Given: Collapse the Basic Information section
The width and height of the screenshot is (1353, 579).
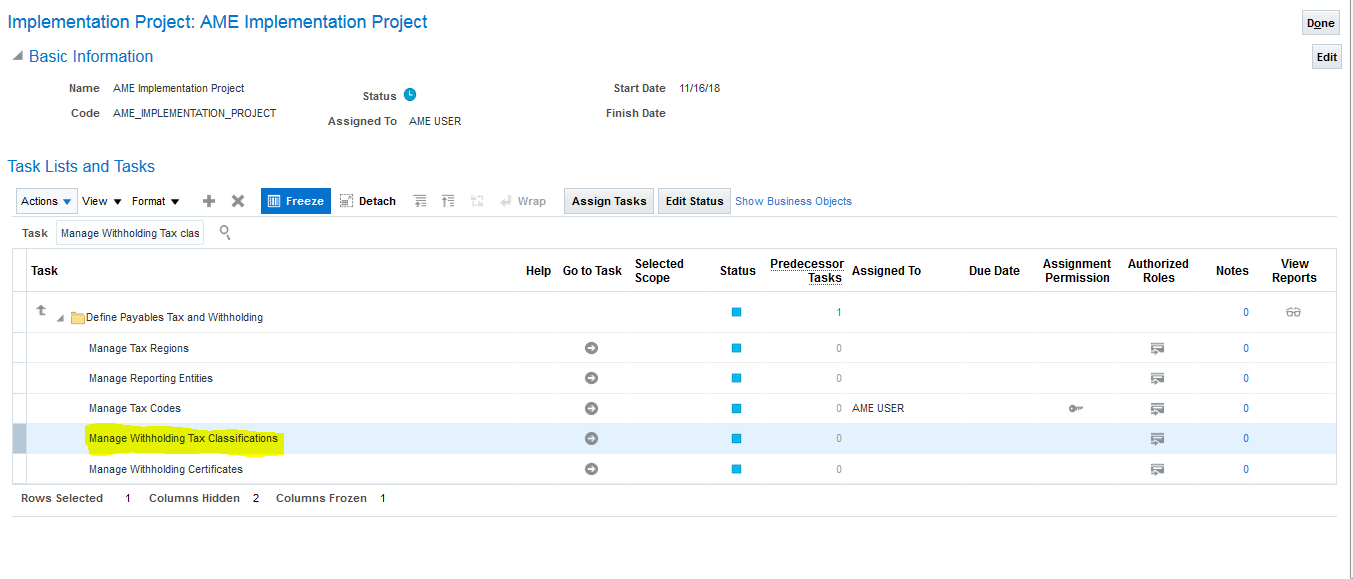Looking at the screenshot, I should tap(17, 57).
